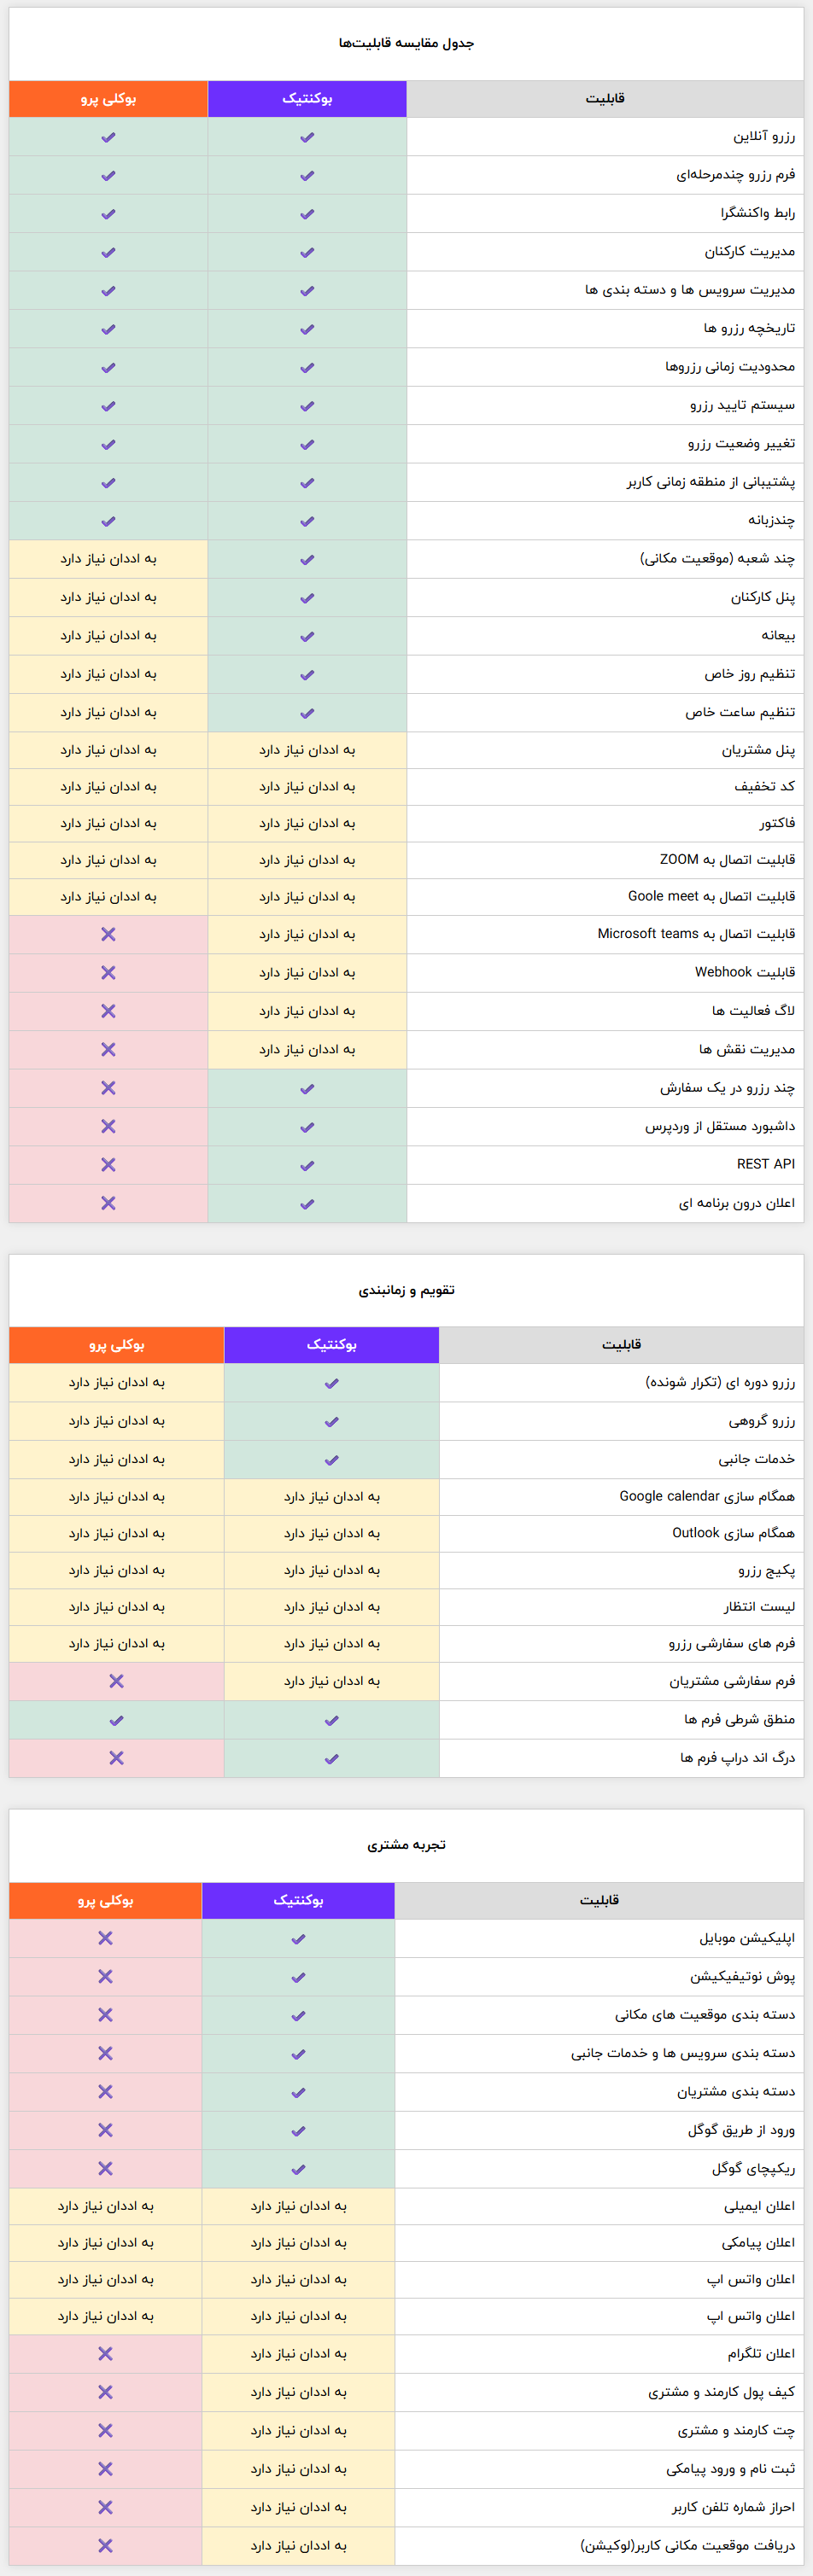813x2576 pixels.
Task: Click Bookly Pro cross in 'Microsoft teams' row
Action: [108, 934]
